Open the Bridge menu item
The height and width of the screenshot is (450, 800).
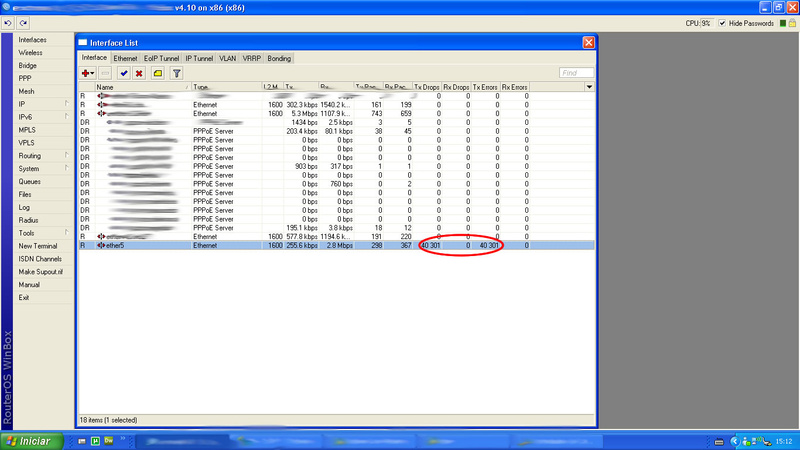coord(28,65)
